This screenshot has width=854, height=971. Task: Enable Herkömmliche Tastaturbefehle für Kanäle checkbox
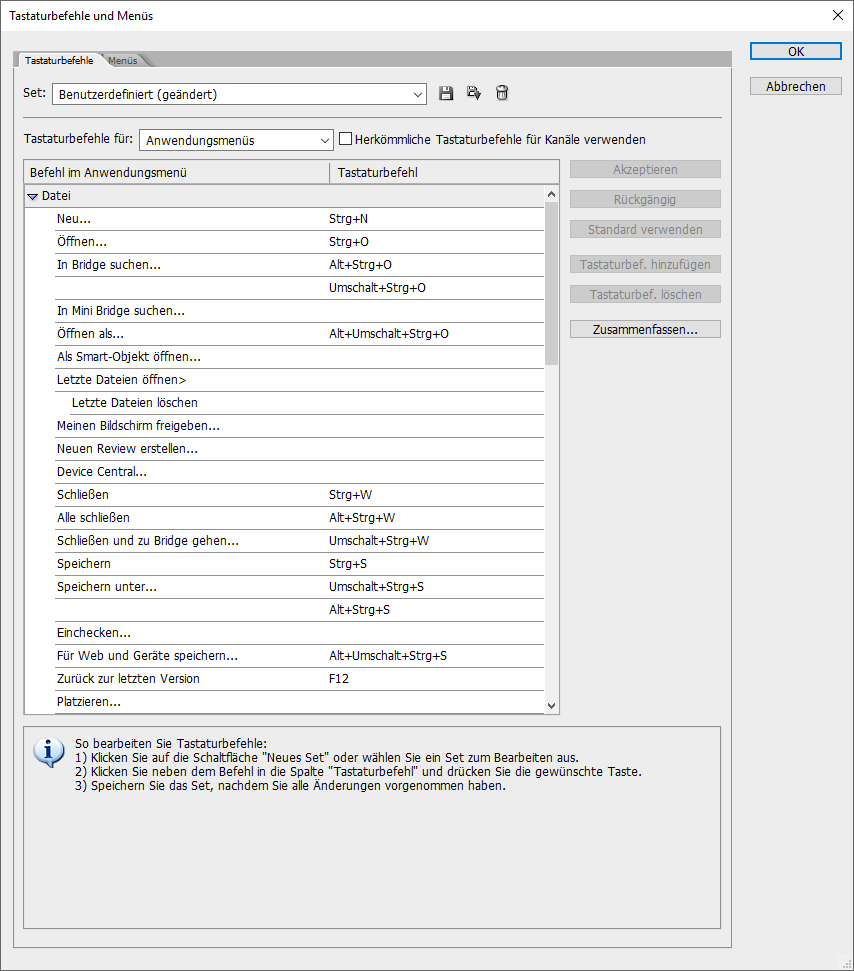click(x=346, y=140)
